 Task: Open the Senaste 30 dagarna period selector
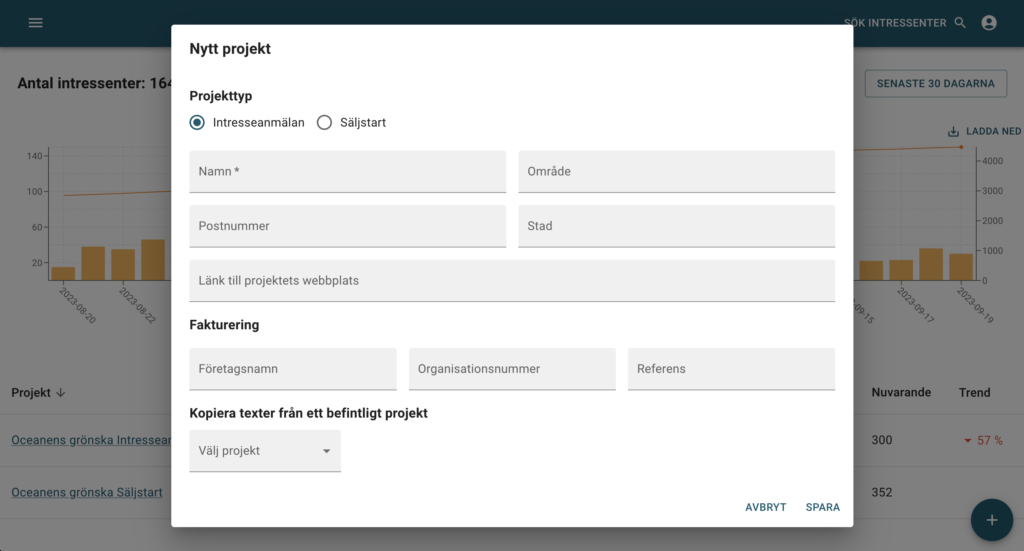coord(935,83)
